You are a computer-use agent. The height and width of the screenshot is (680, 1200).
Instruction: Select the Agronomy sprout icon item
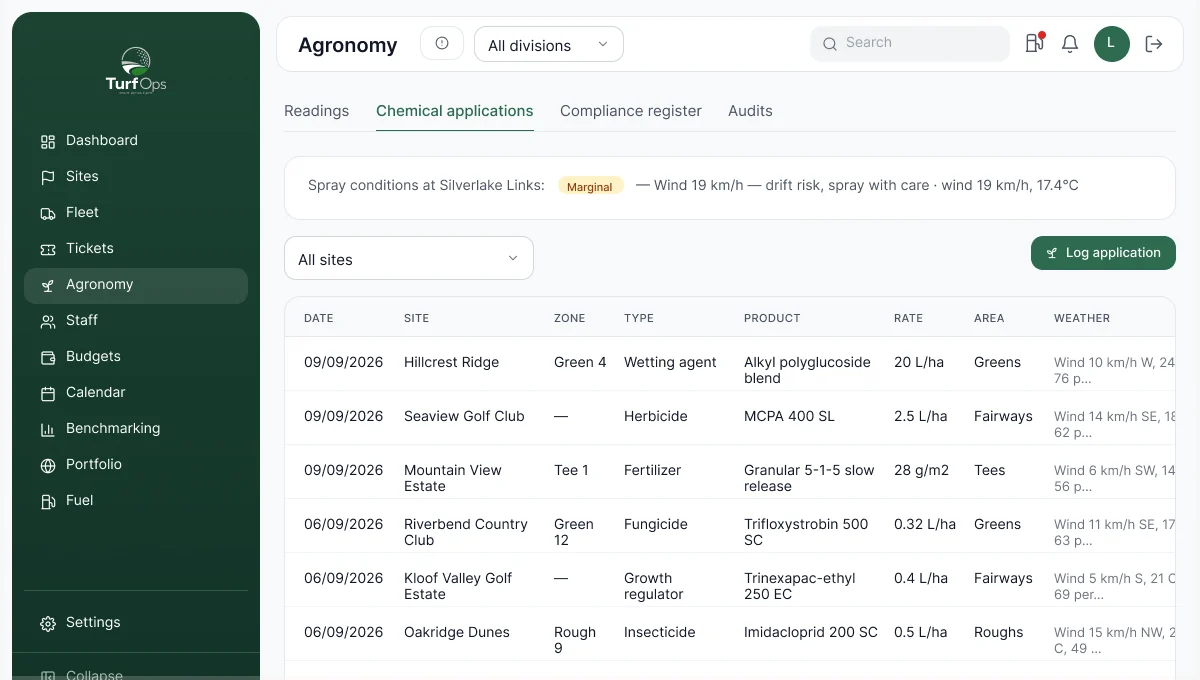pyautogui.click(x=136, y=285)
